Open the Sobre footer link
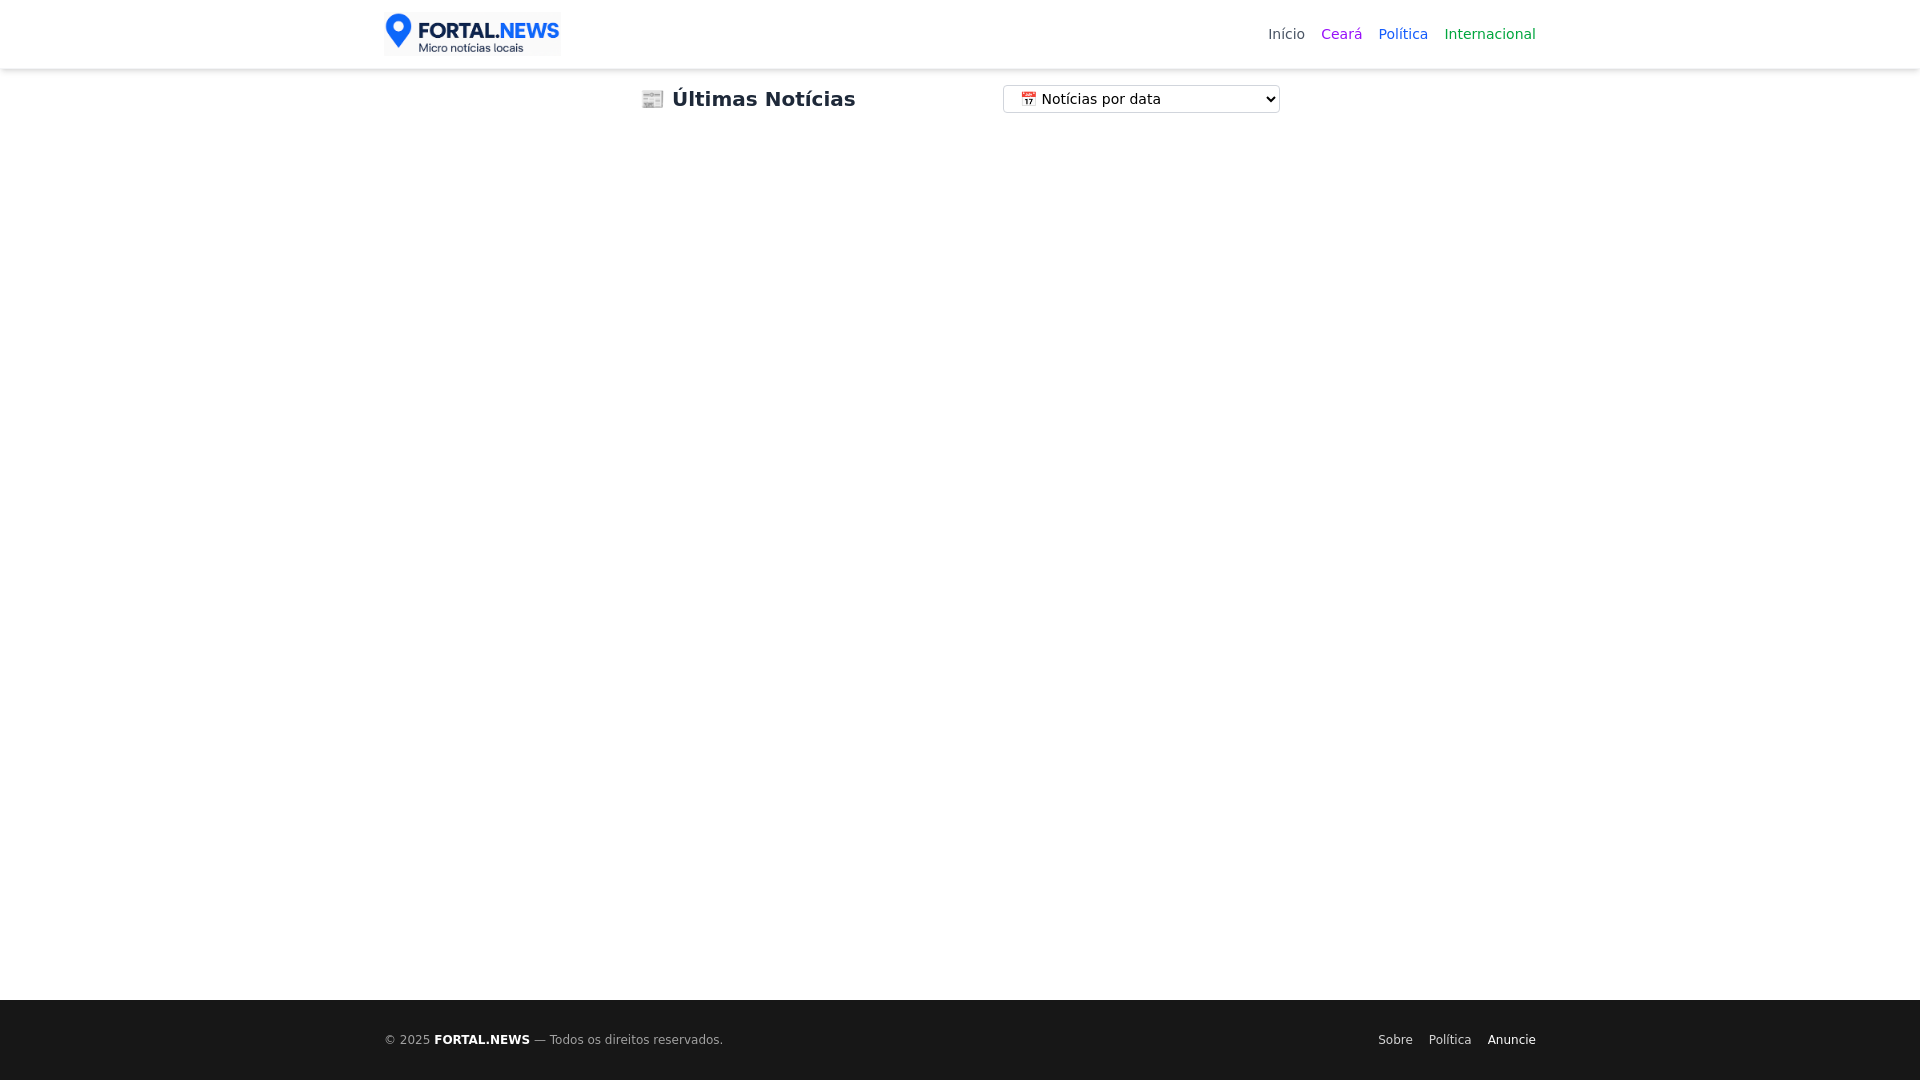Screen dimensions: 1920x1080 (1395, 1040)
